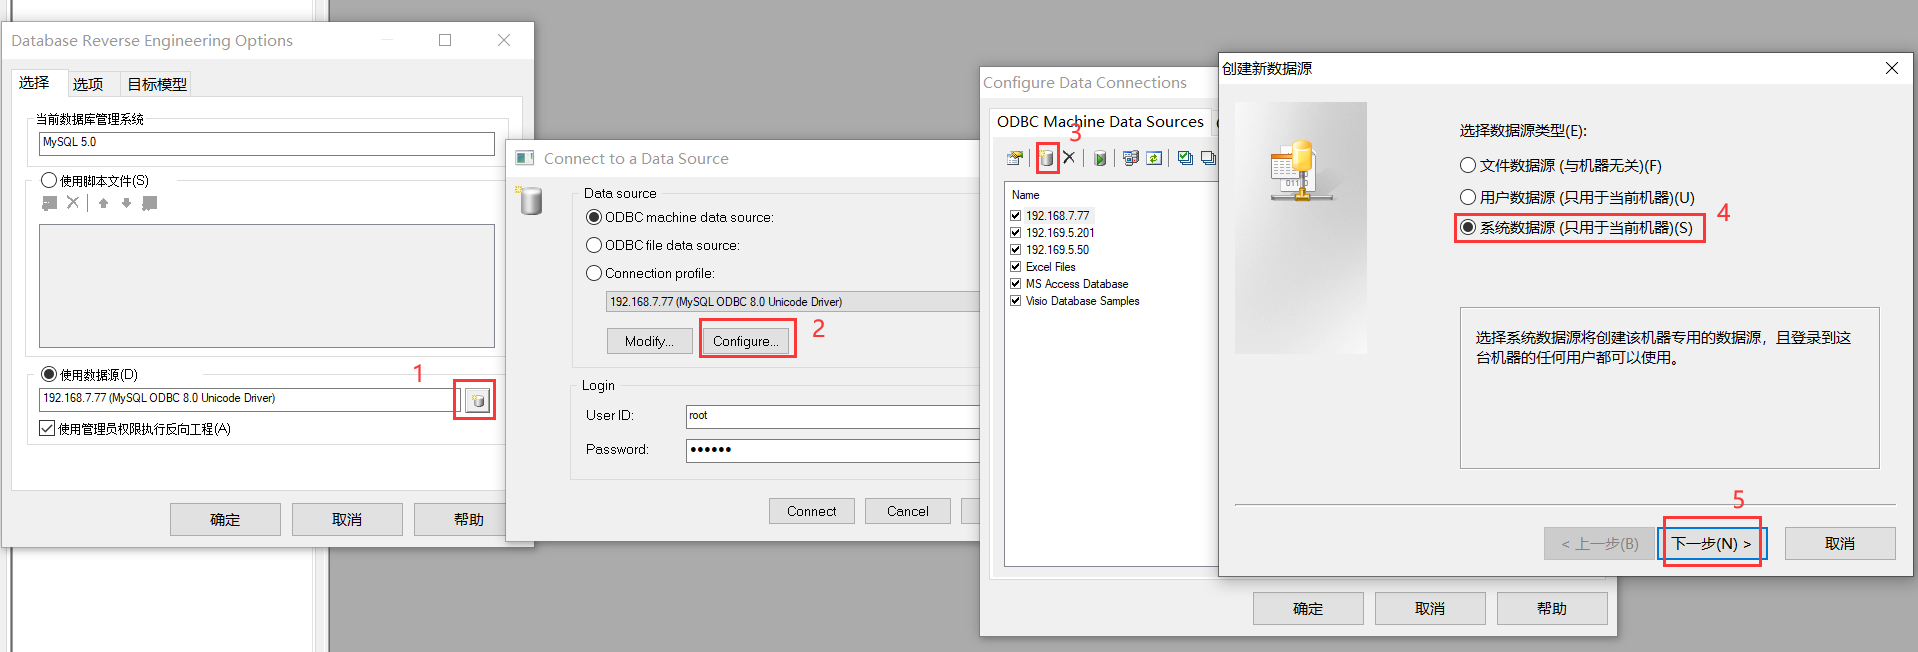Open the properties icon in connections toolbar

[x=1015, y=158]
